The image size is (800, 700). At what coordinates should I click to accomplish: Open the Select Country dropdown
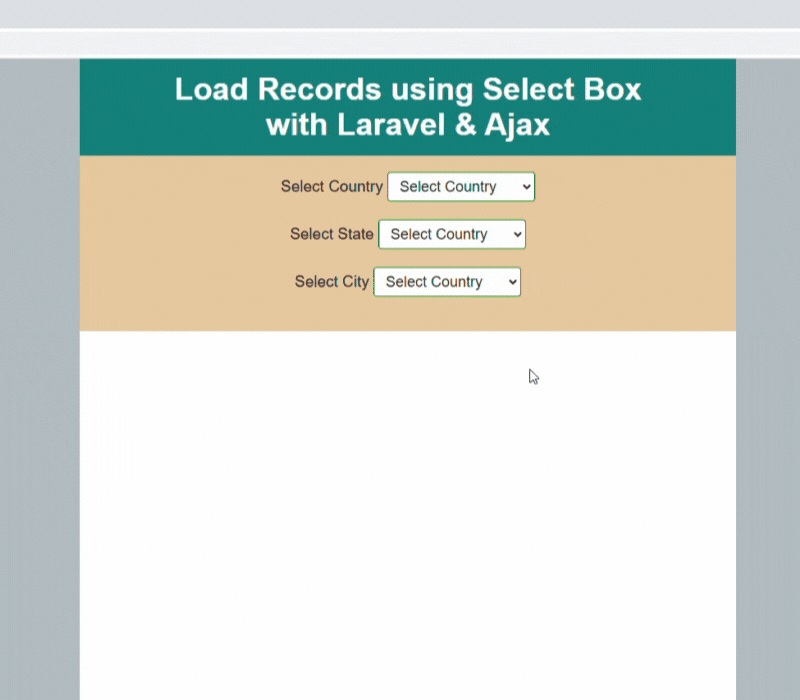tap(461, 187)
